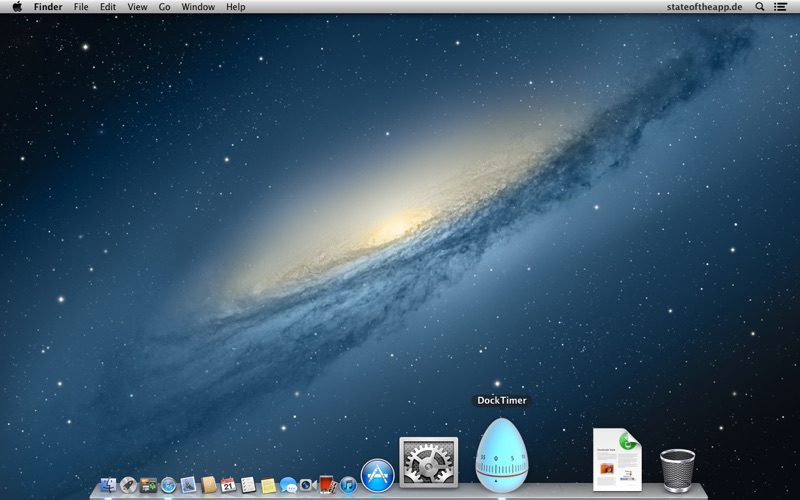Open the Window menu

(x=198, y=7)
